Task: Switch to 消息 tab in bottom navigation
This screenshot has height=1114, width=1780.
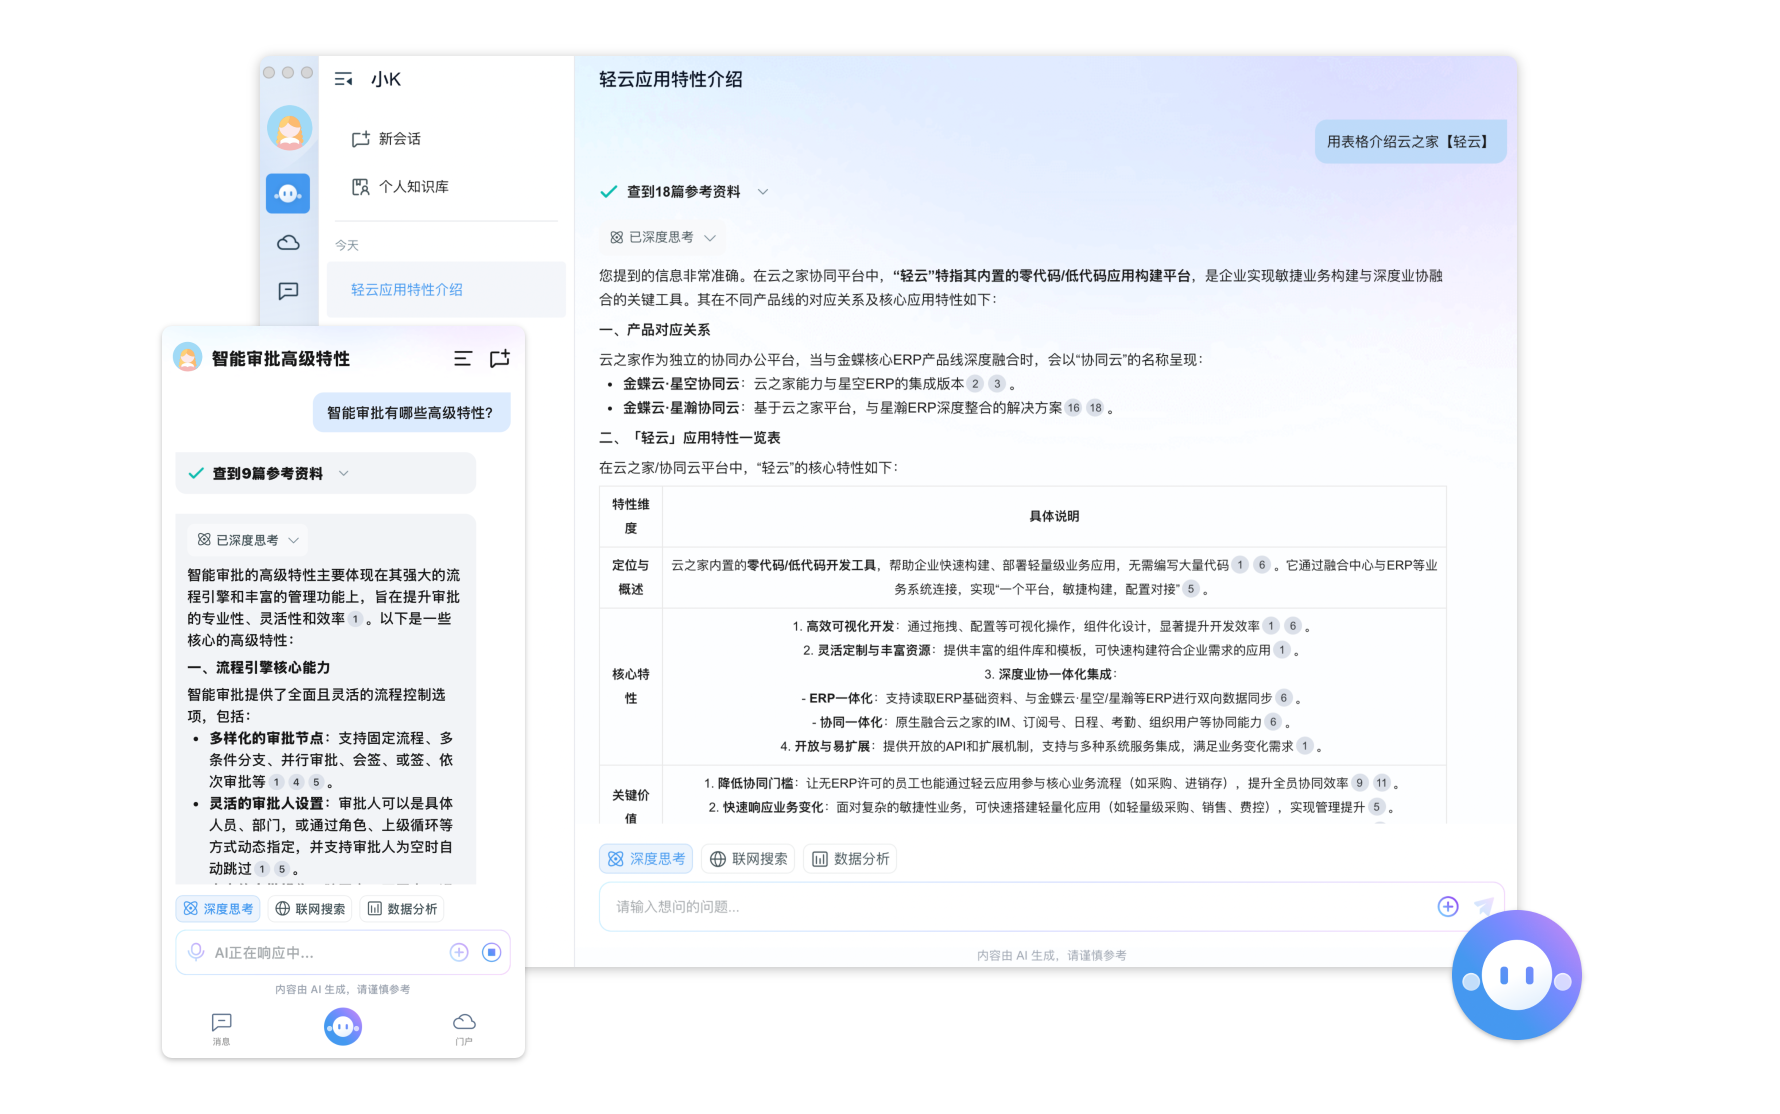Action: click(221, 1027)
